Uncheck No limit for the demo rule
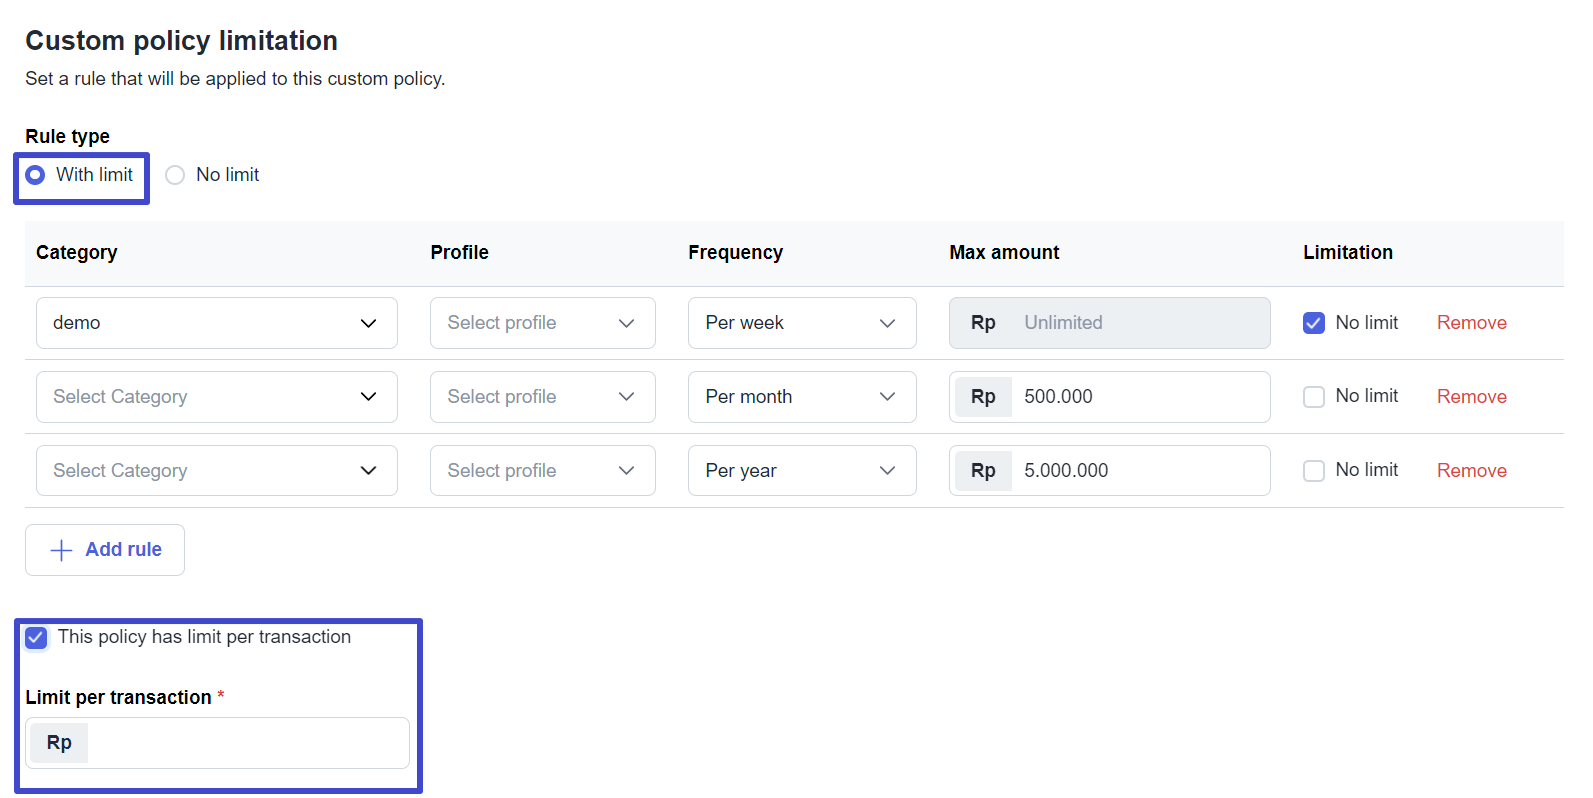This screenshot has width=1593, height=798. [1314, 323]
